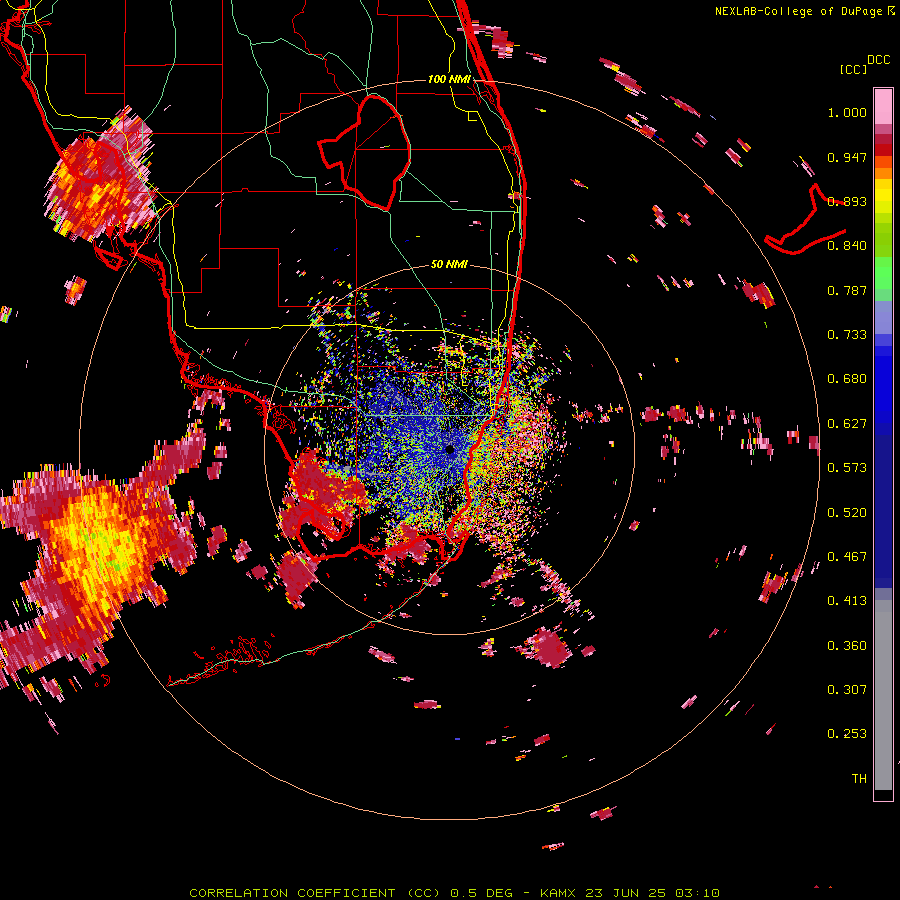Select the 0.520 scale value
The width and height of the screenshot is (900, 900).
(847, 512)
